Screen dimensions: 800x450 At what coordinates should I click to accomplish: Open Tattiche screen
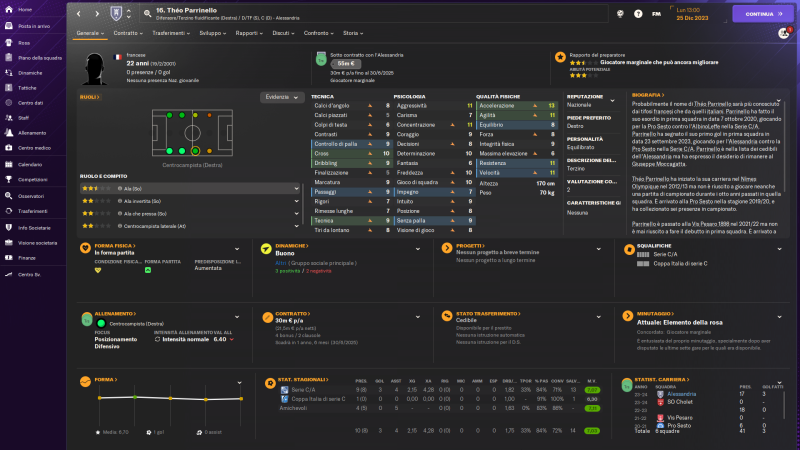[27, 88]
